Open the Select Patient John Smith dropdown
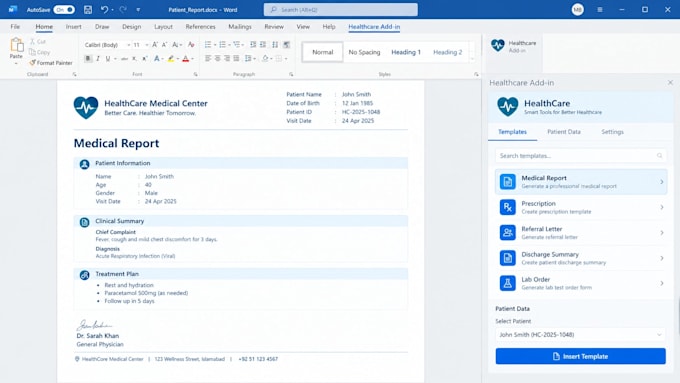680x383 pixels. coord(580,334)
